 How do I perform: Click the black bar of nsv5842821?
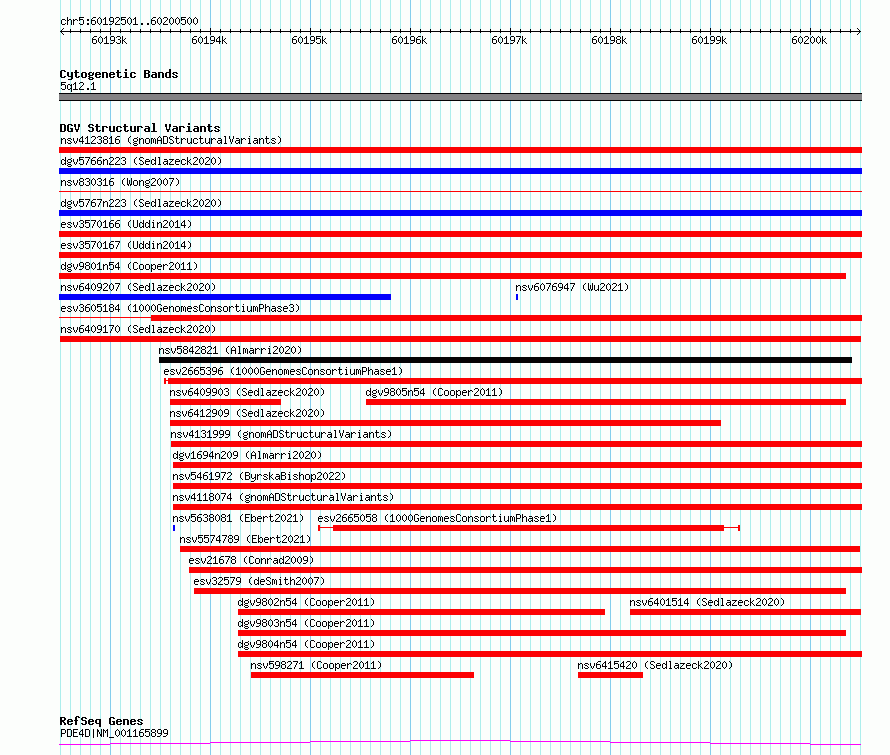(505, 360)
